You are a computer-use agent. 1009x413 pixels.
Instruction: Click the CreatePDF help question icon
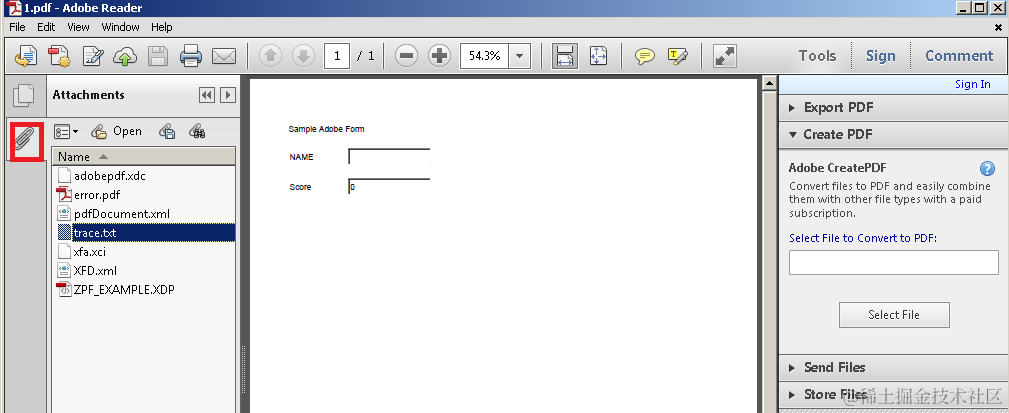click(987, 169)
